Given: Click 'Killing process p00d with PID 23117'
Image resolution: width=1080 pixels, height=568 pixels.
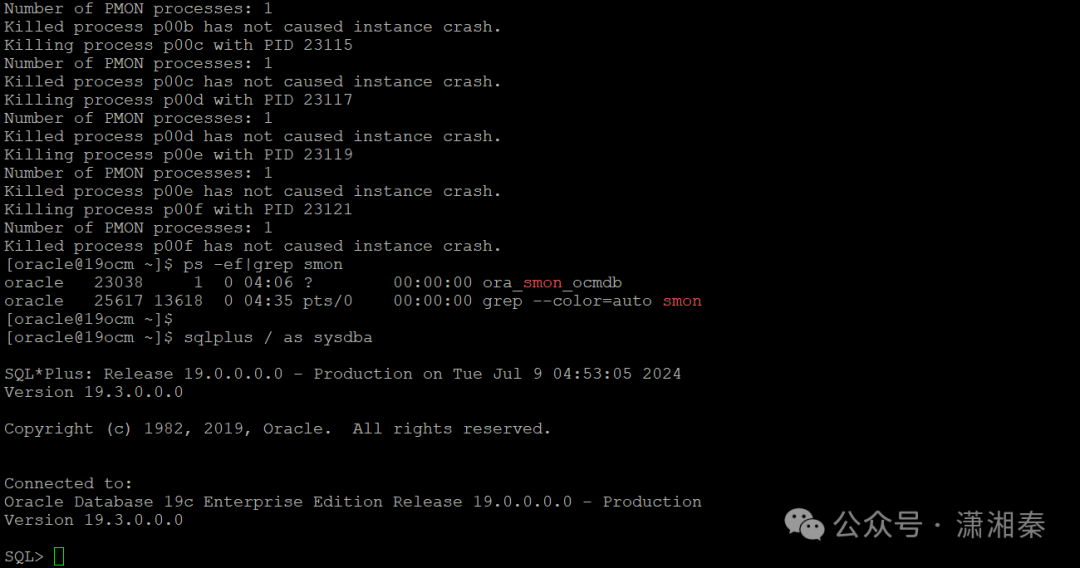Looking at the screenshot, I should [178, 100].
